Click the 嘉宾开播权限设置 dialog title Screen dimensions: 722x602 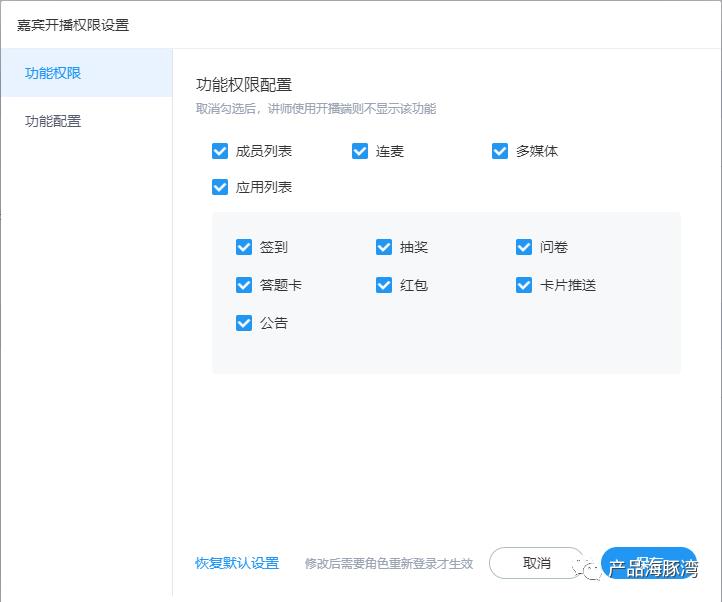[73, 25]
